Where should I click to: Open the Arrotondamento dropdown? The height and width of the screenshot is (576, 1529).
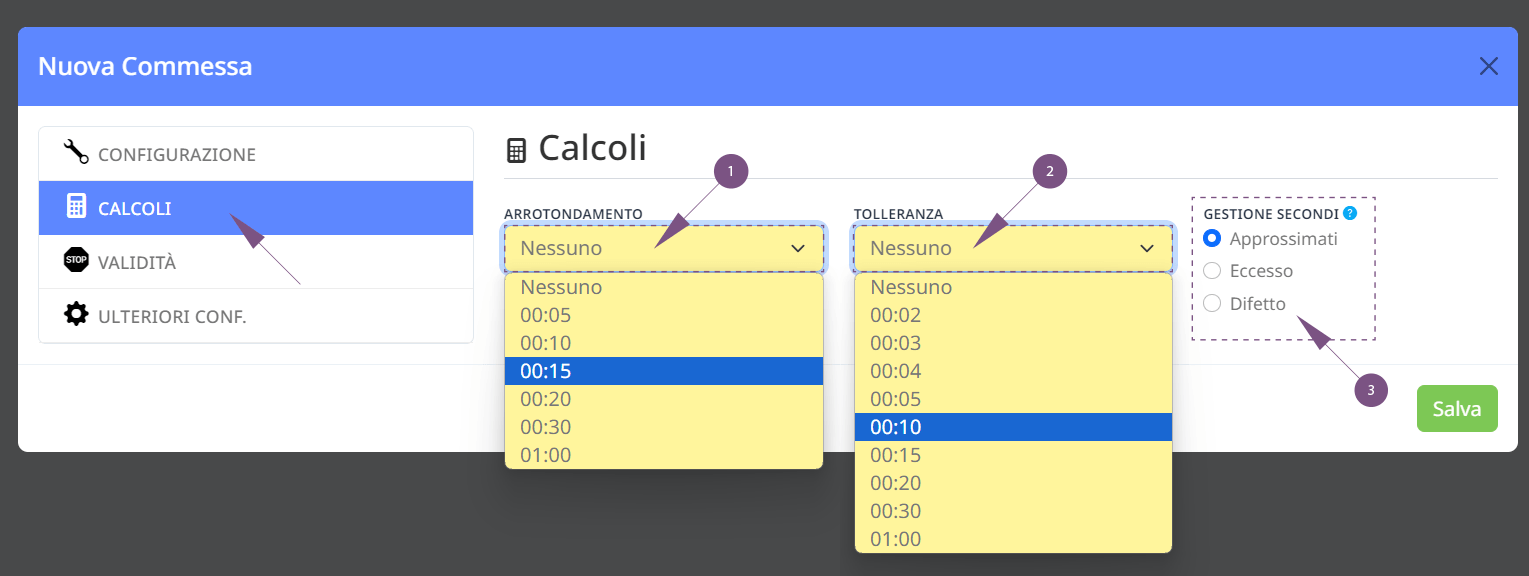click(664, 248)
